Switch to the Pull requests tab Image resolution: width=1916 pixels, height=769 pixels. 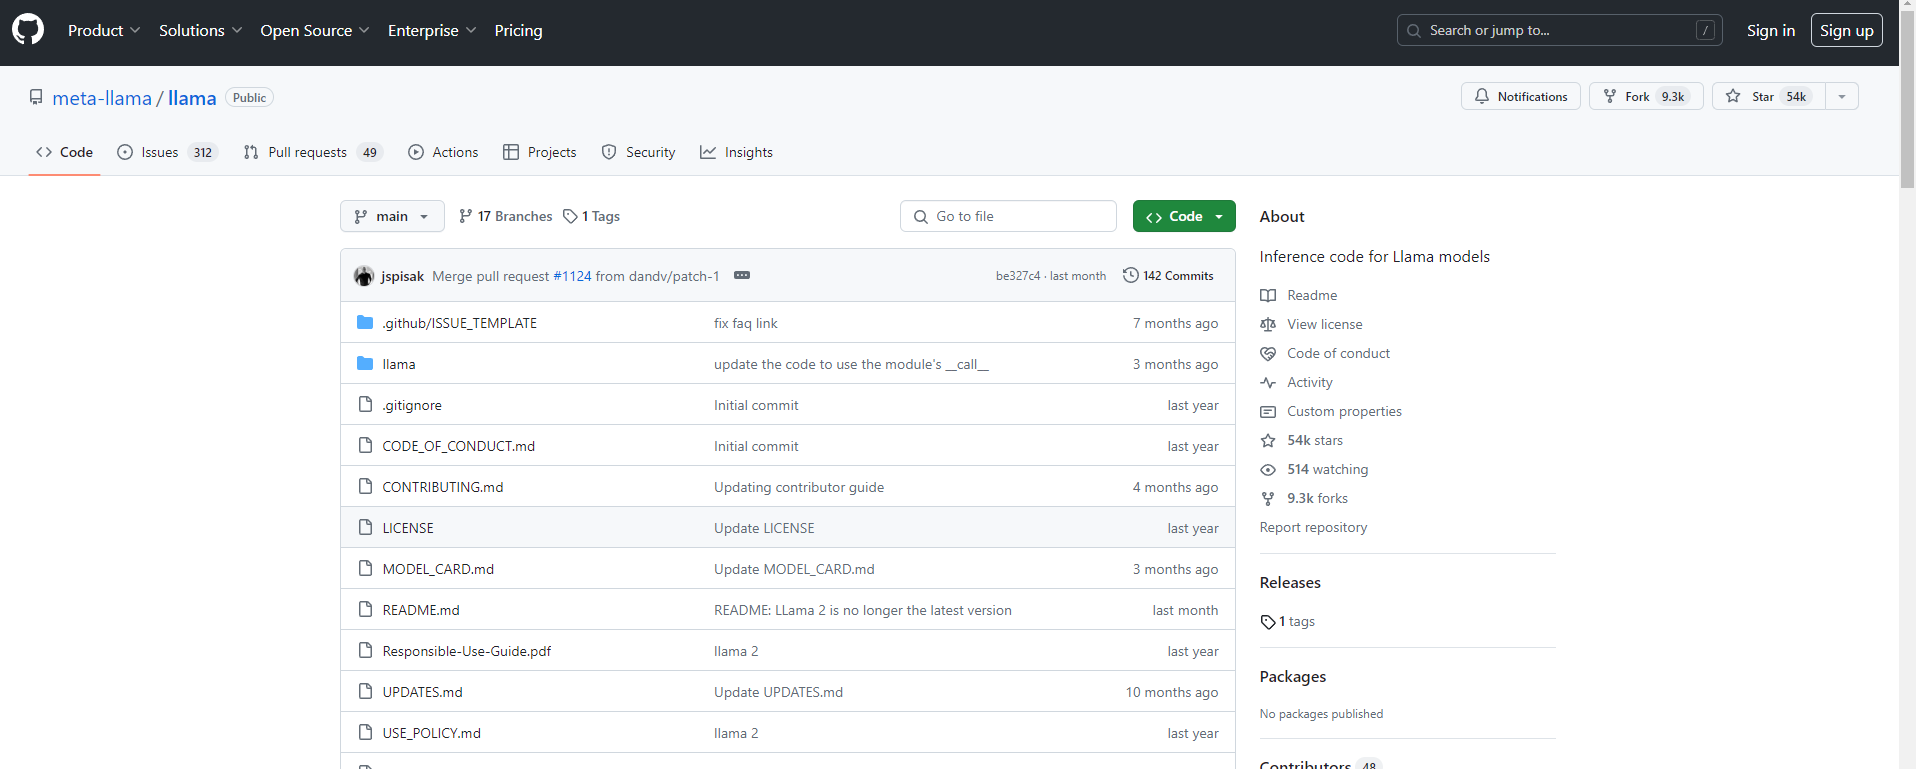[313, 152]
